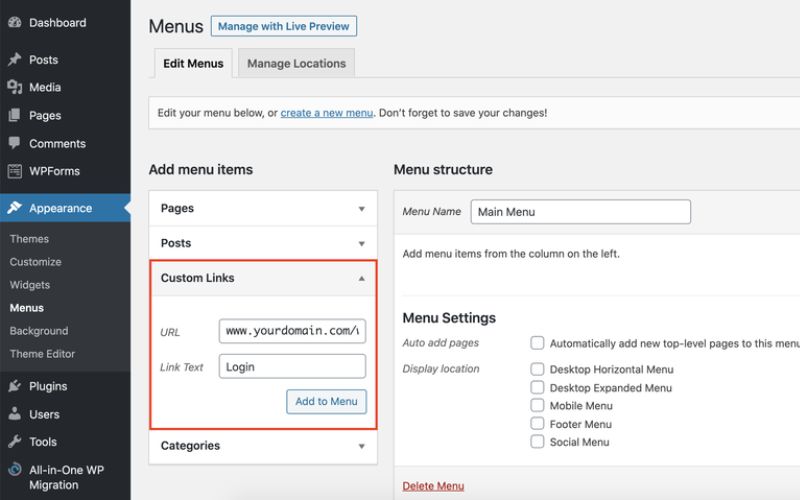Screen dimensions: 800x500
Task: Open Media via its sidebar icon
Action: pos(15,88)
